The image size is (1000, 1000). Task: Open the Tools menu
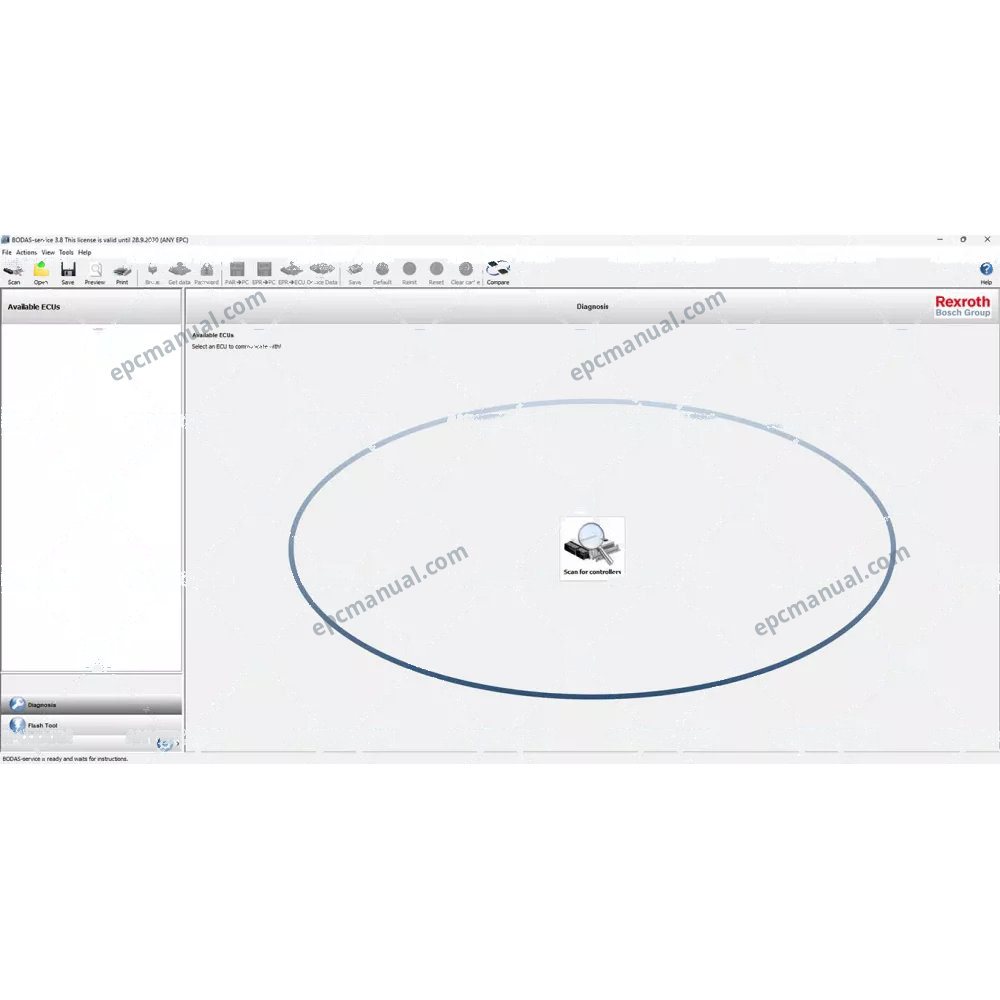point(66,253)
